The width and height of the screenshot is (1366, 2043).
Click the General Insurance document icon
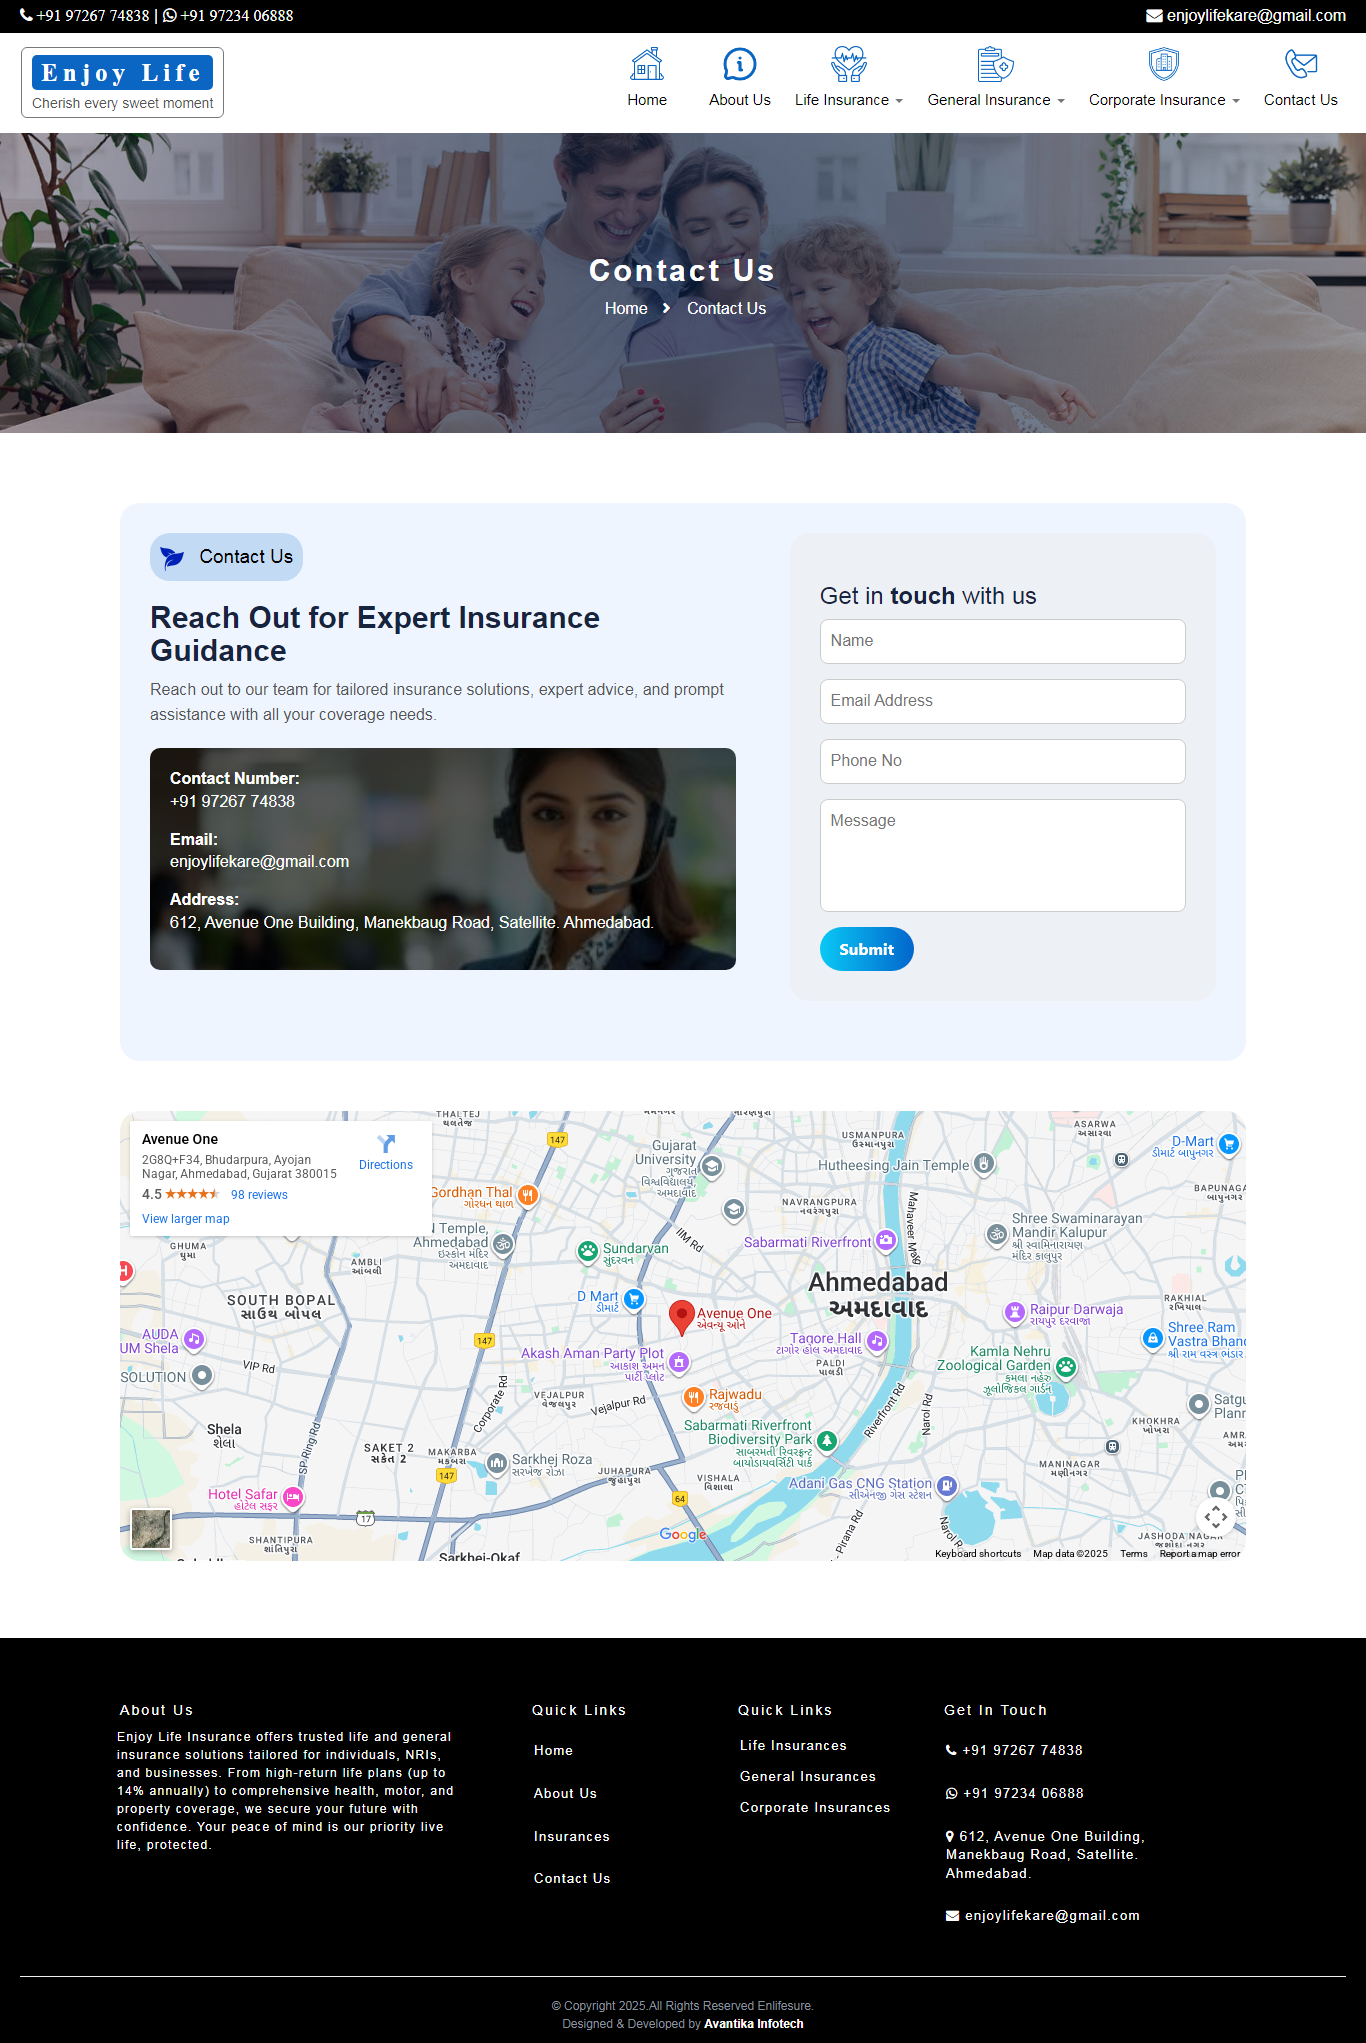pyautogui.click(x=995, y=64)
